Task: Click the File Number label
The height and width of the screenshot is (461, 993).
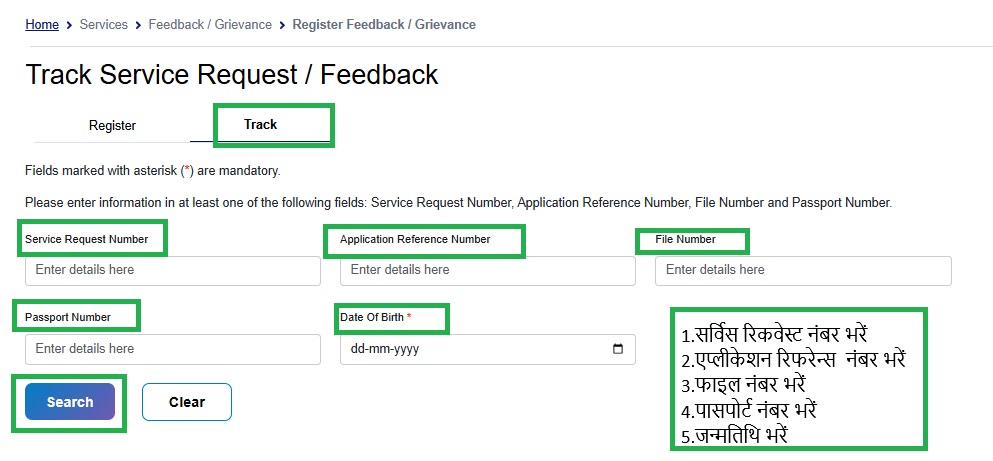Action: [x=686, y=240]
